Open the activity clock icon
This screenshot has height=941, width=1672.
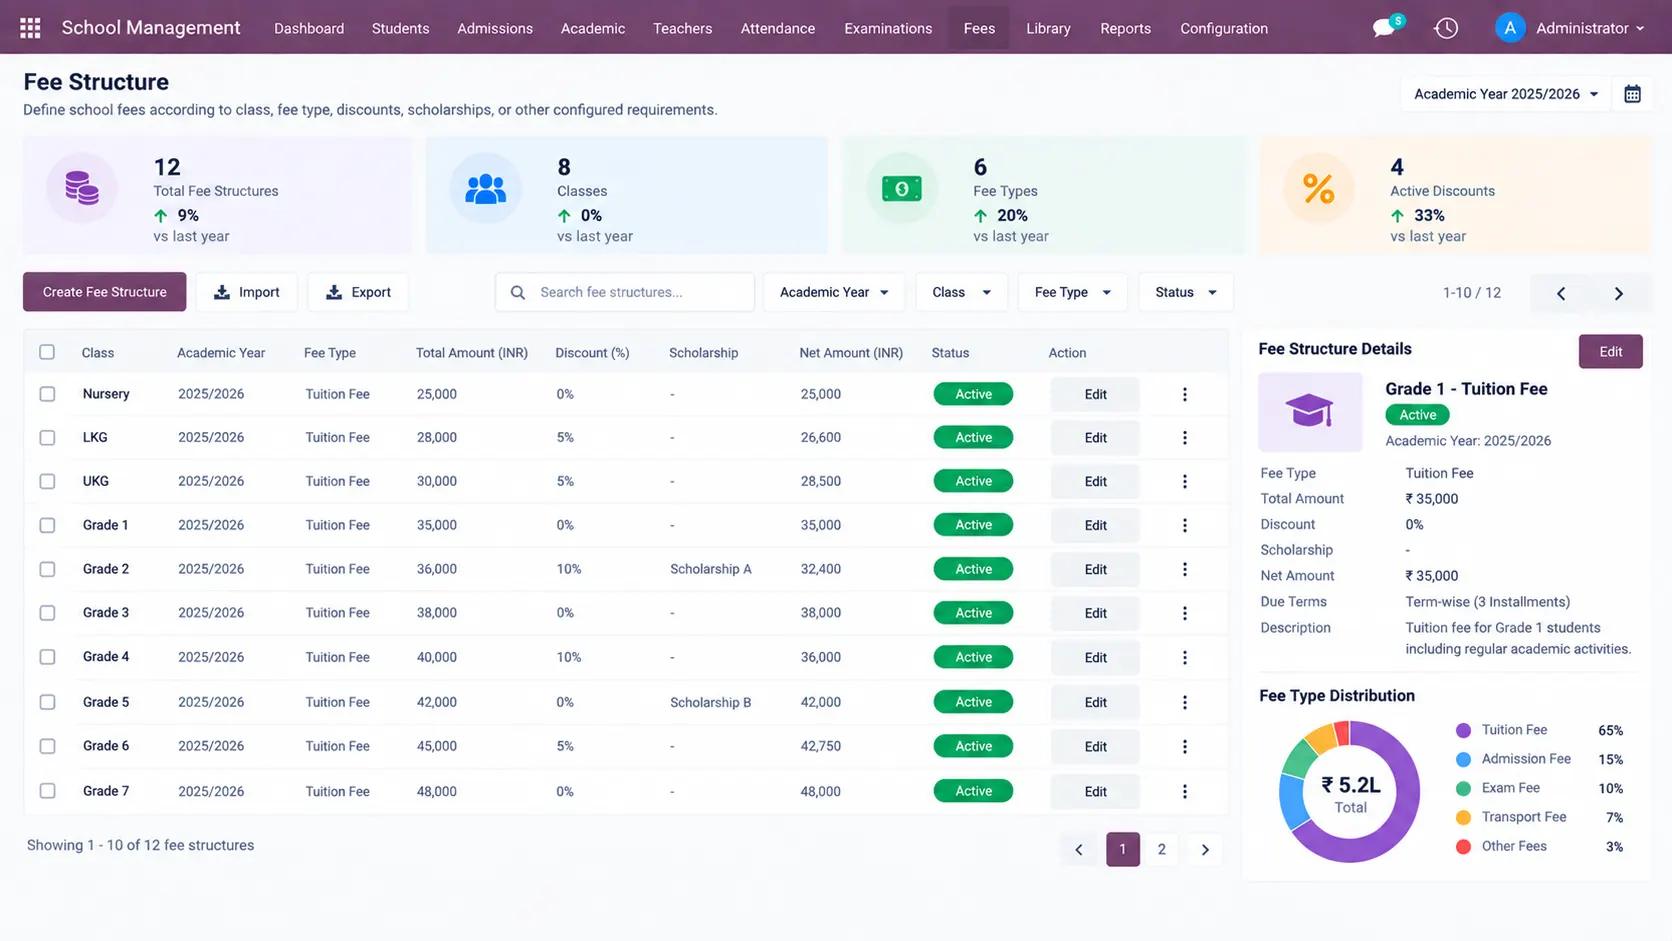(1446, 28)
